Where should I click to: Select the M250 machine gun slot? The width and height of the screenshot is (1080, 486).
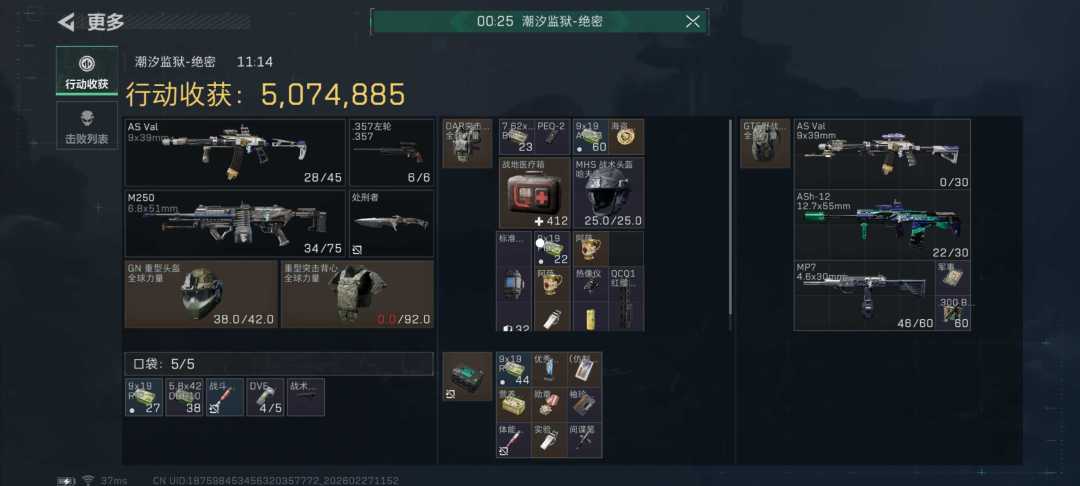235,224
